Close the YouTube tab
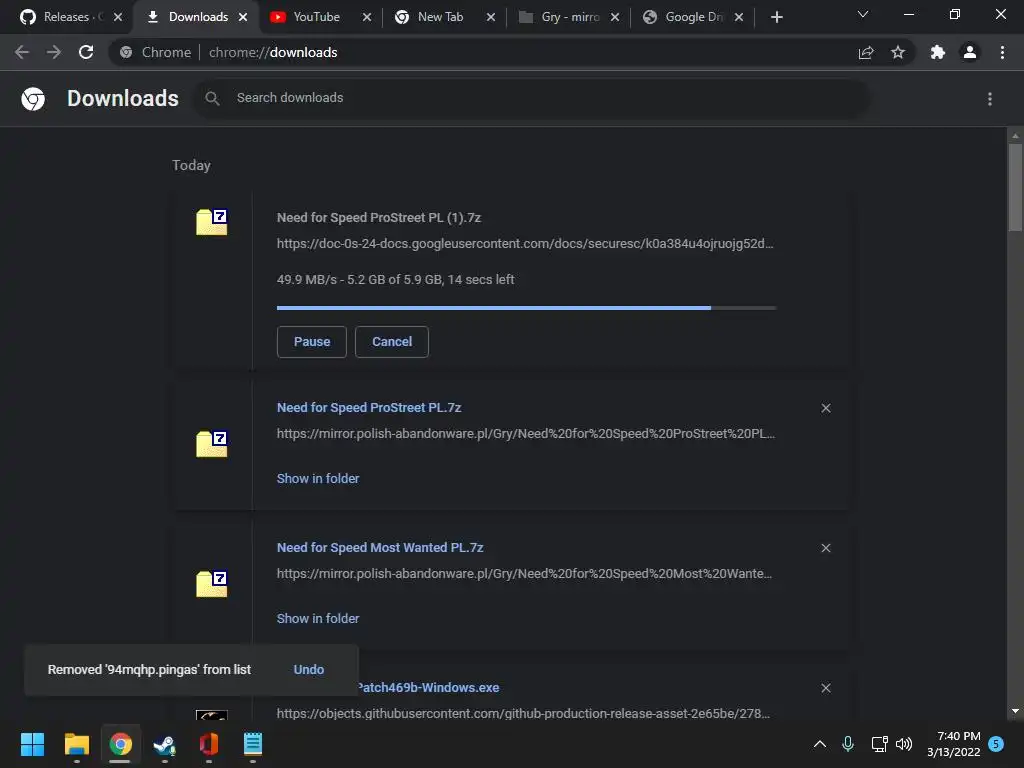1024x768 pixels. (367, 17)
